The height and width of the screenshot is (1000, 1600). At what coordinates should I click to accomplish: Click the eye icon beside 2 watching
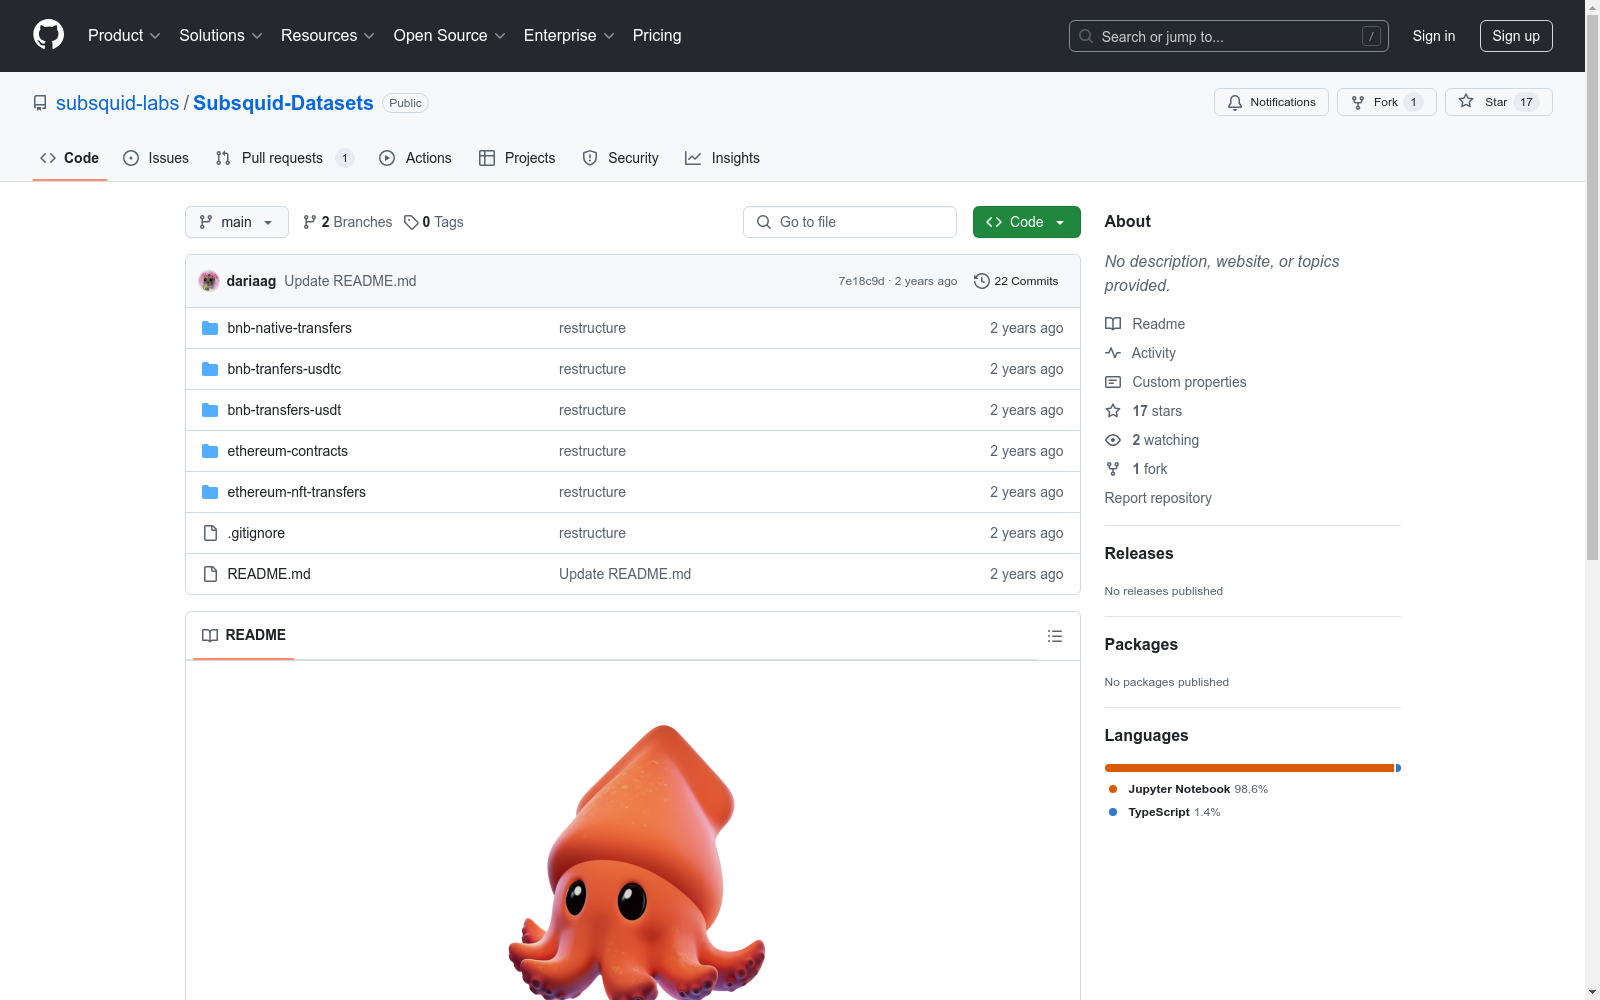pos(1113,440)
